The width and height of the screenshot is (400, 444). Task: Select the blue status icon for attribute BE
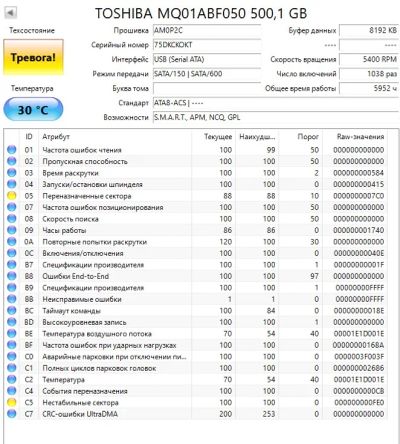click(12, 334)
